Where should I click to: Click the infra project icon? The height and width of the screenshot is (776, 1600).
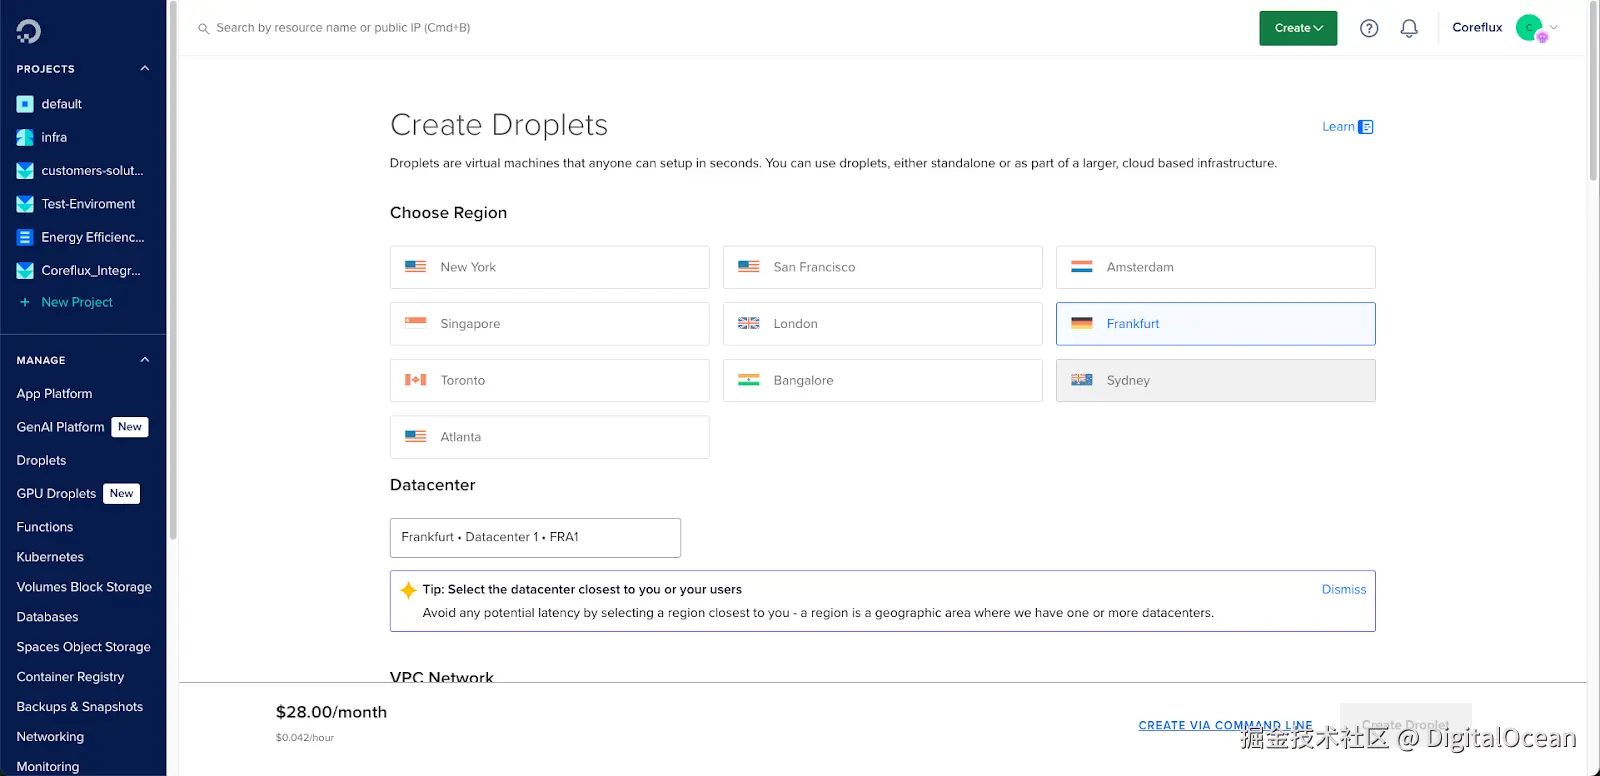[x=25, y=137]
